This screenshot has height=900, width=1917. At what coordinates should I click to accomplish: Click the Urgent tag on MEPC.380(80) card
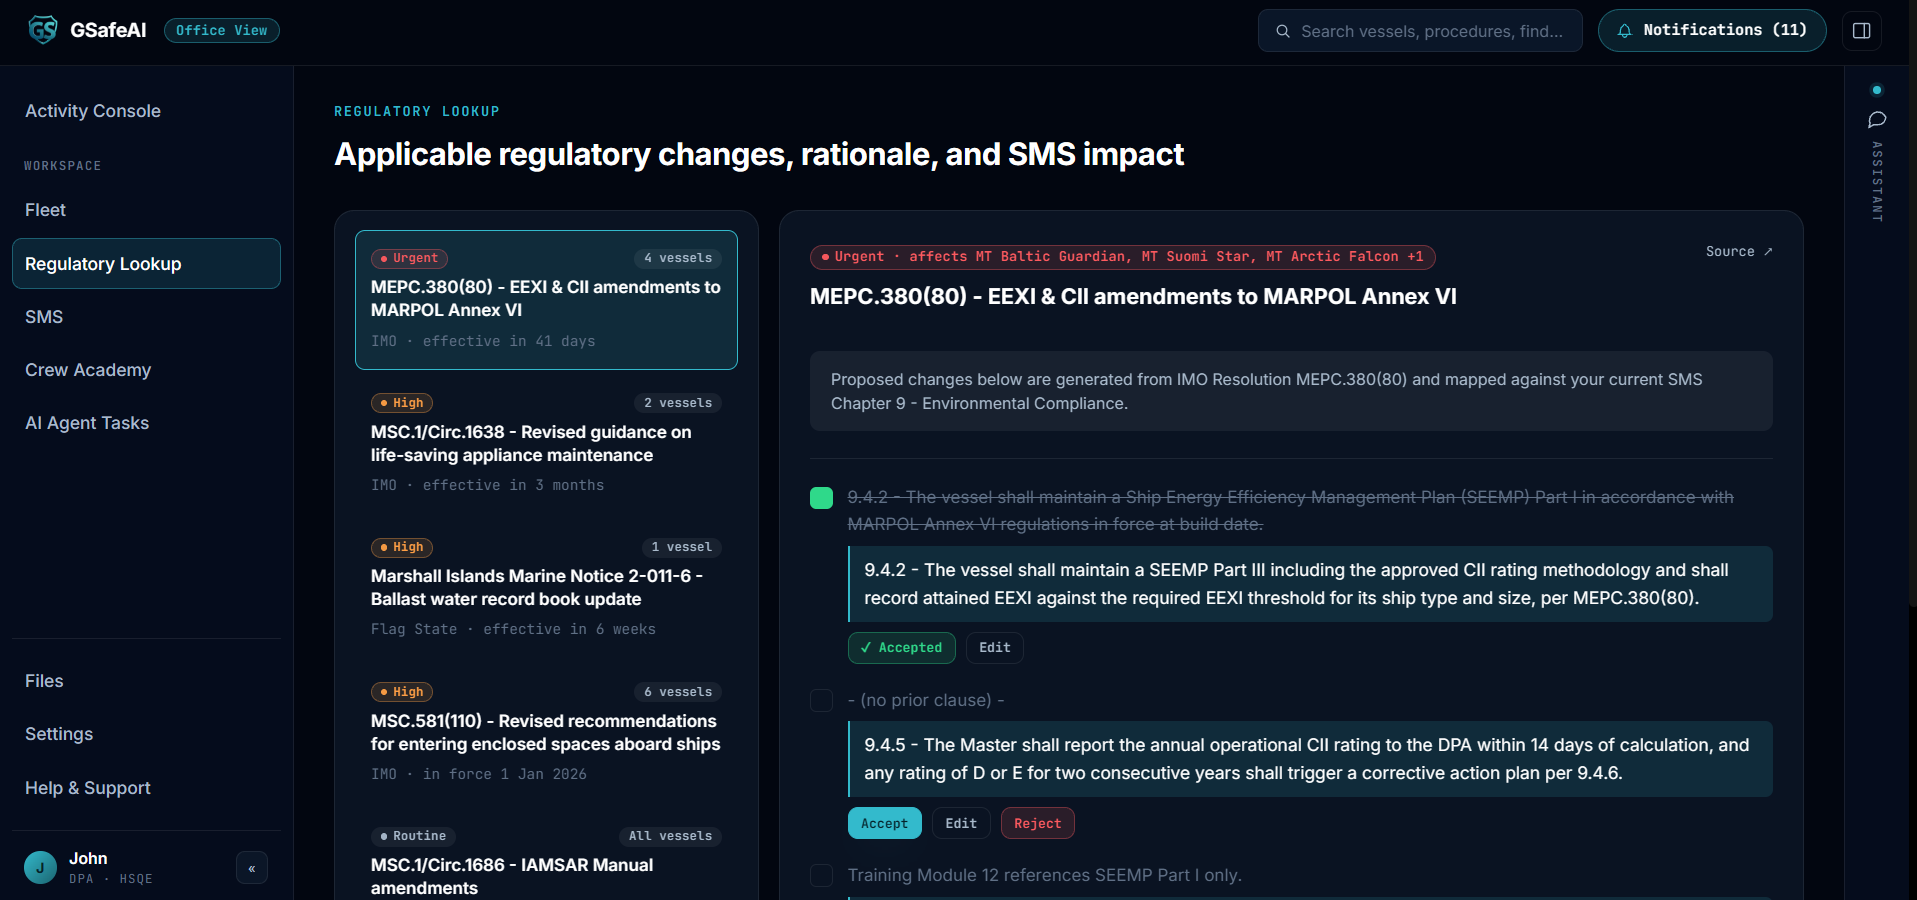pyautogui.click(x=409, y=258)
